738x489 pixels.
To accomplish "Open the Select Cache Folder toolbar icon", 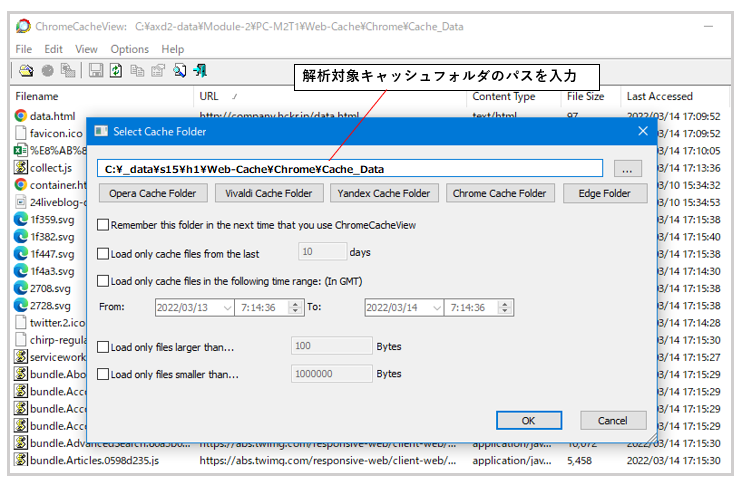I will pyautogui.click(x=26, y=71).
